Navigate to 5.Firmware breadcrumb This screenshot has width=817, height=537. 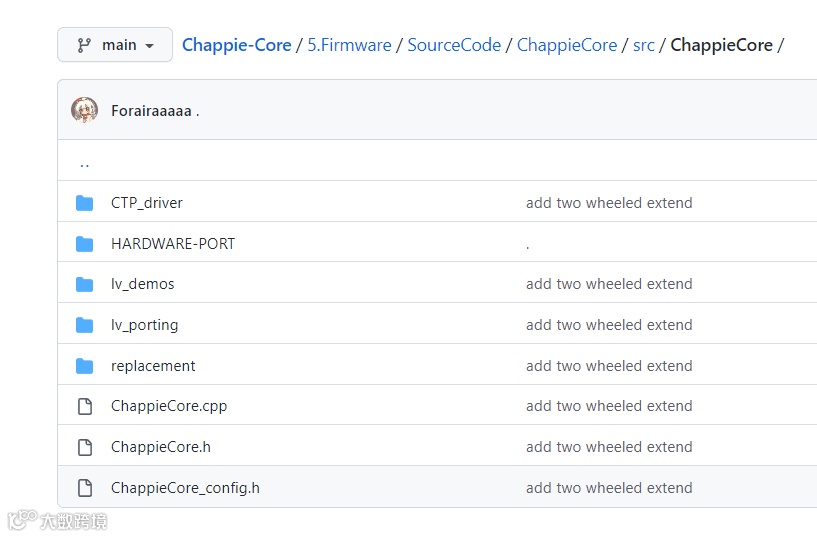[x=349, y=45]
